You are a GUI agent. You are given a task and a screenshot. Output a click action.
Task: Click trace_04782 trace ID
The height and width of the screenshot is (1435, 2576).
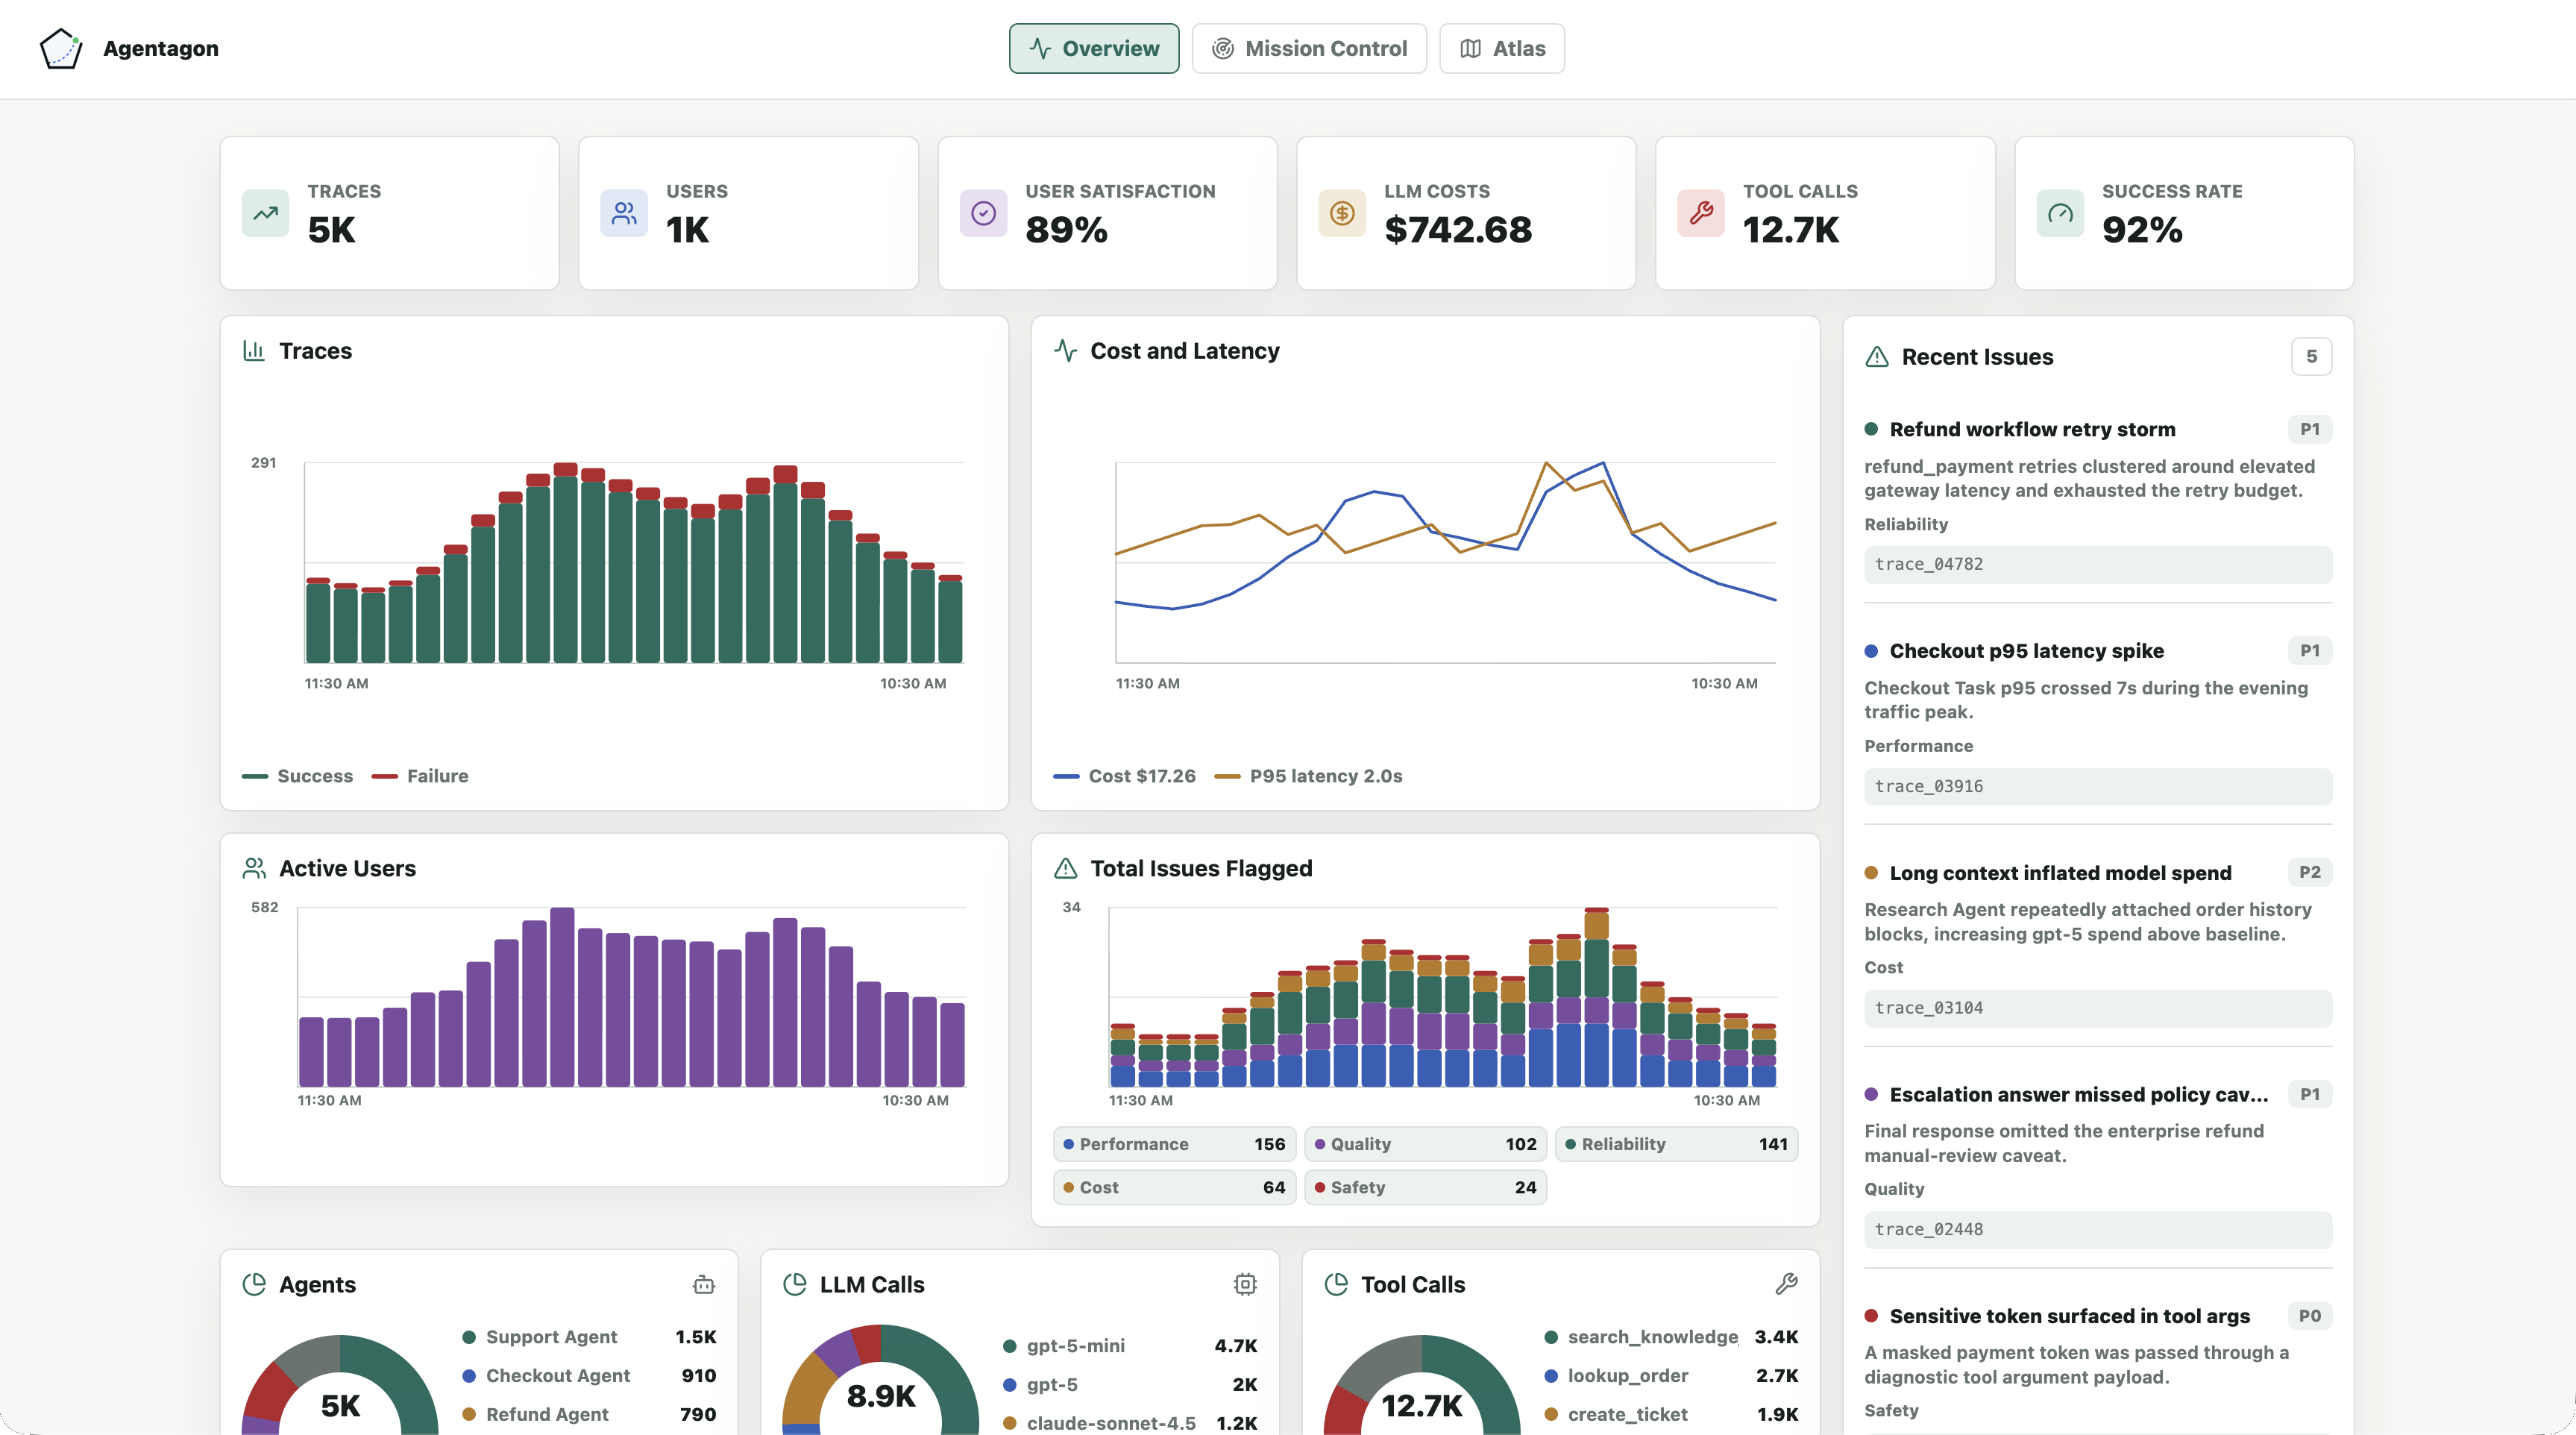2097,564
